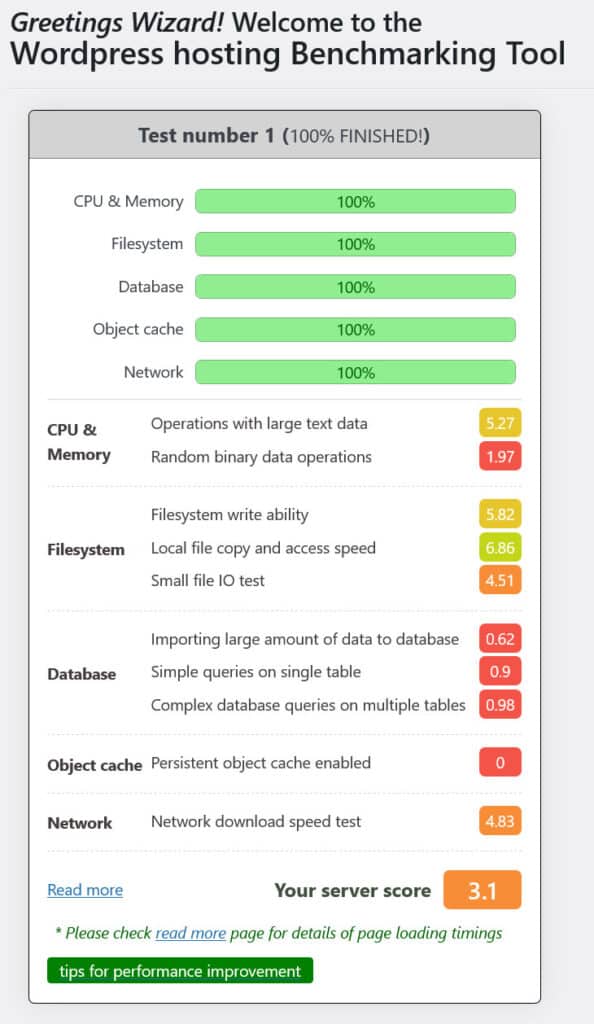This screenshot has width=594, height=1024.
Task: Click the Object cache row label
Action: click(94, 765)
